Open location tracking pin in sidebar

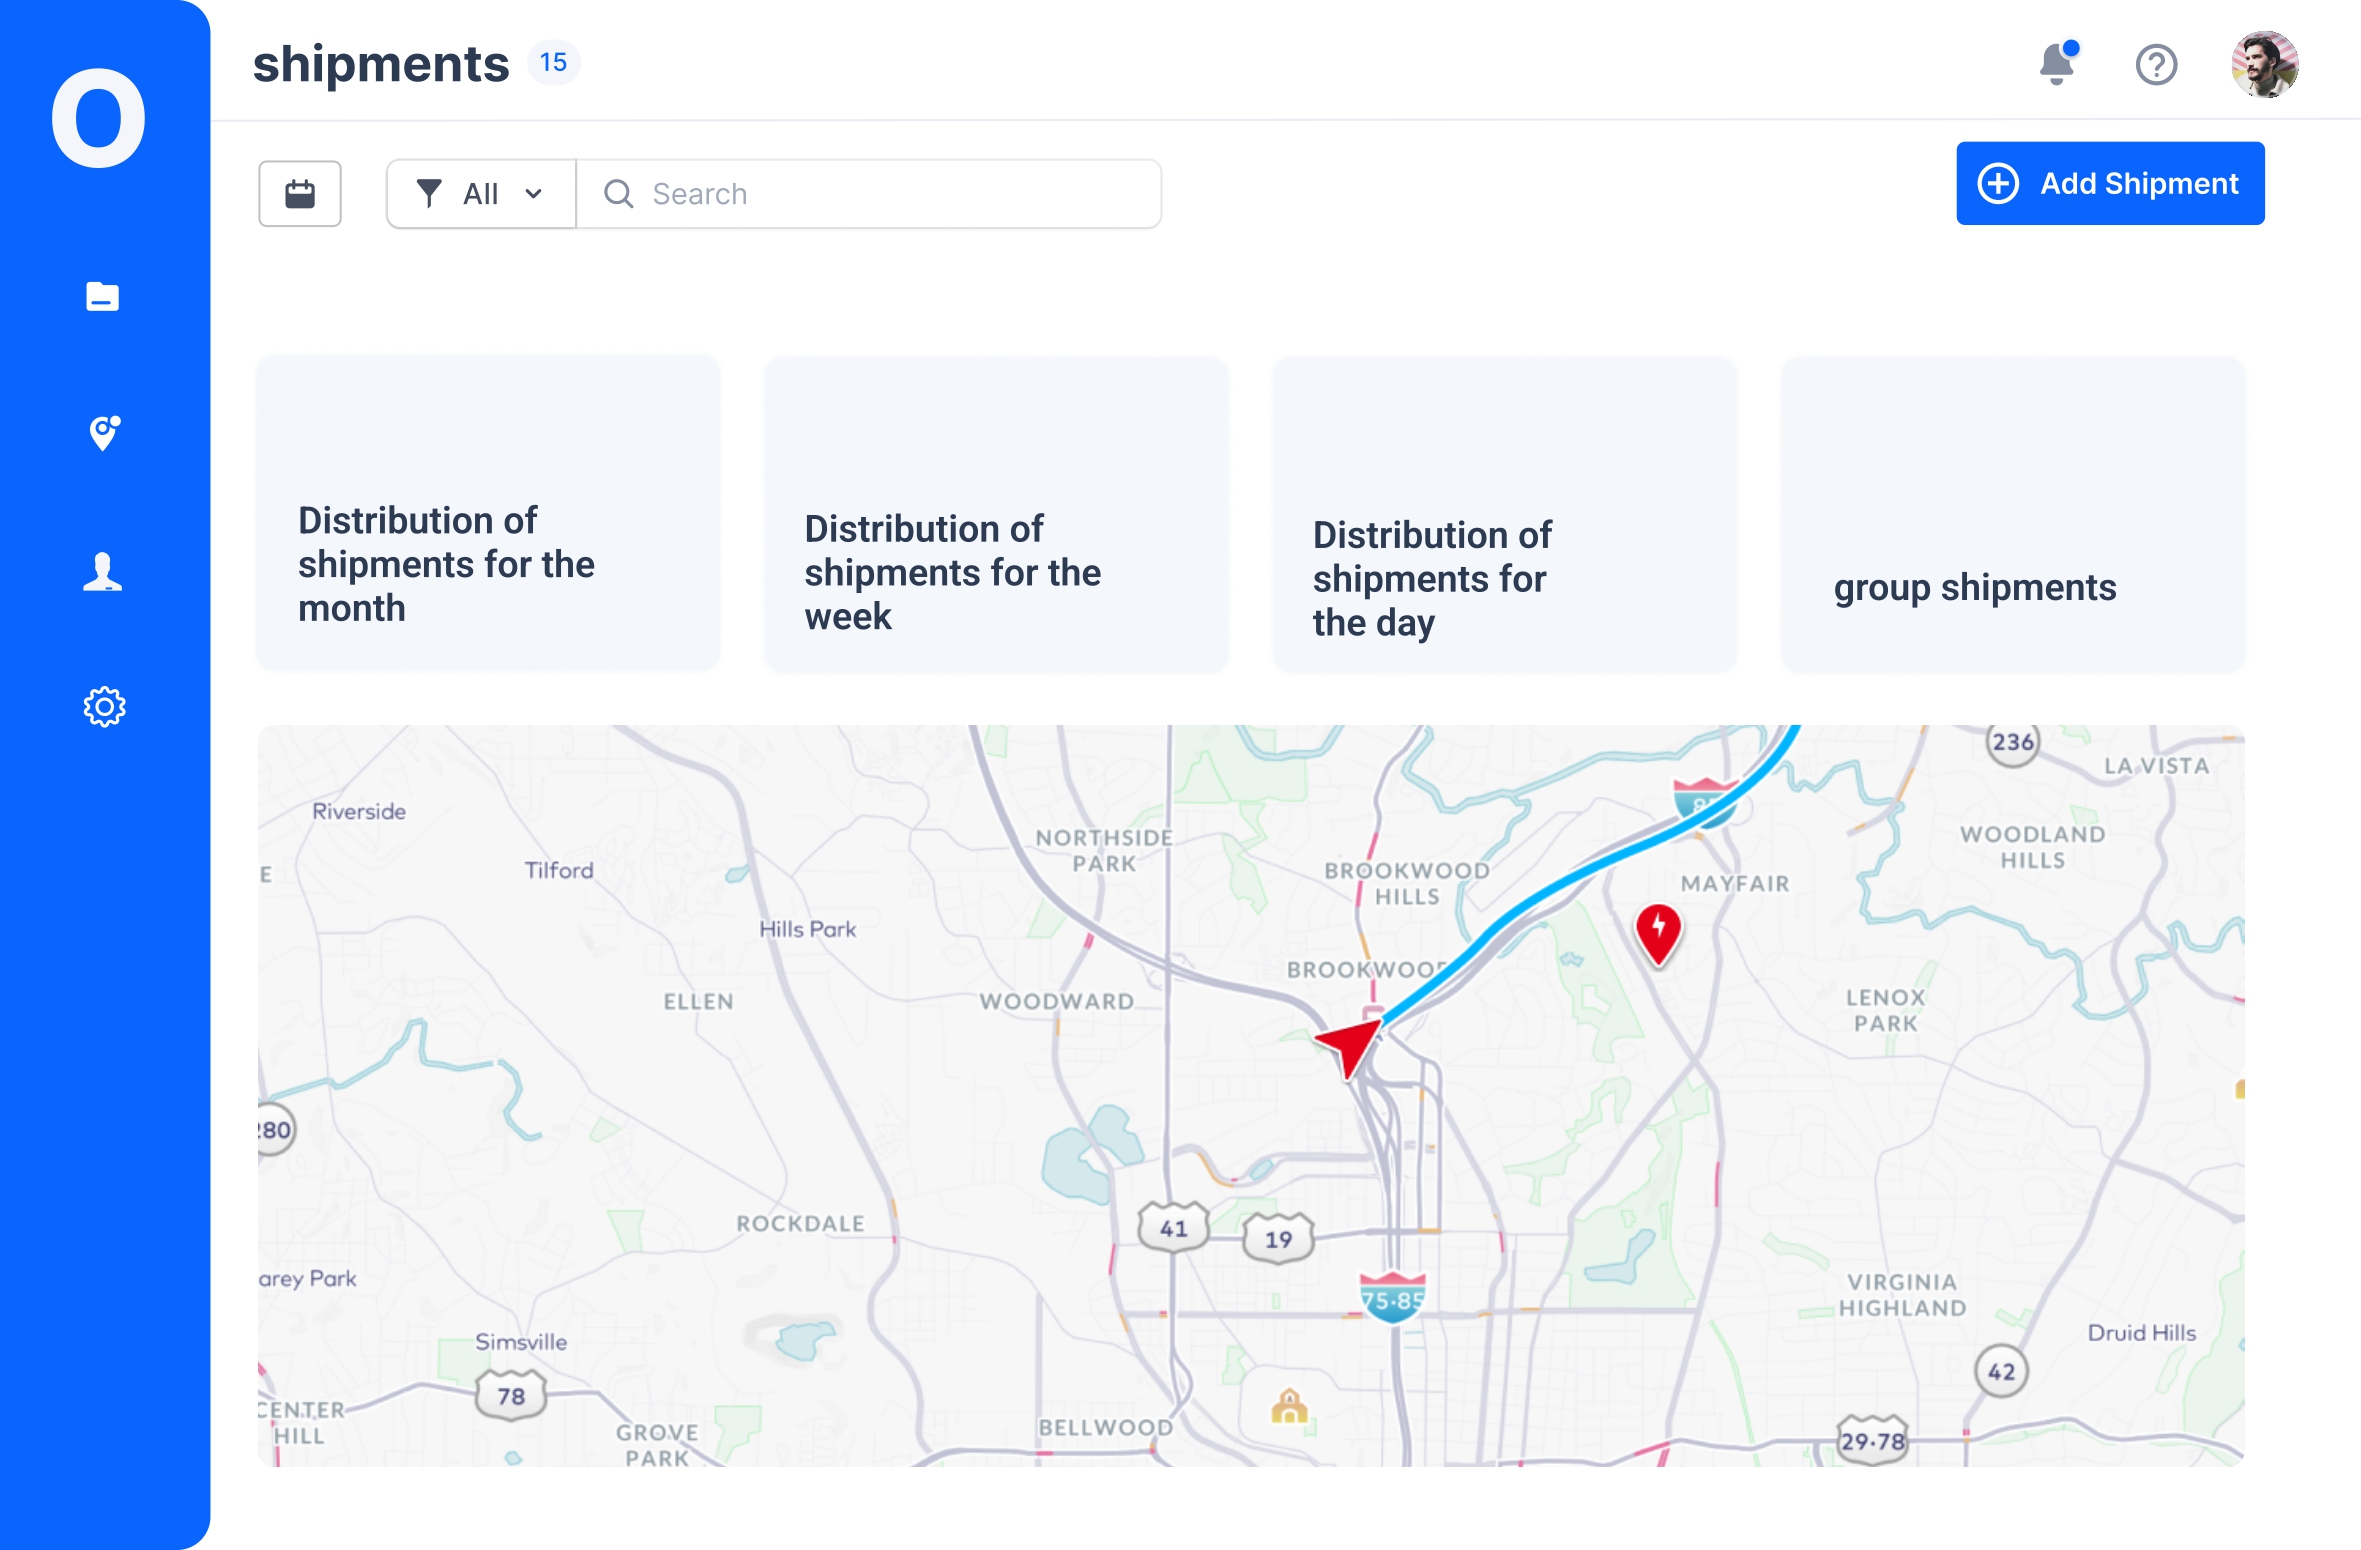click(x=103, y=433)
